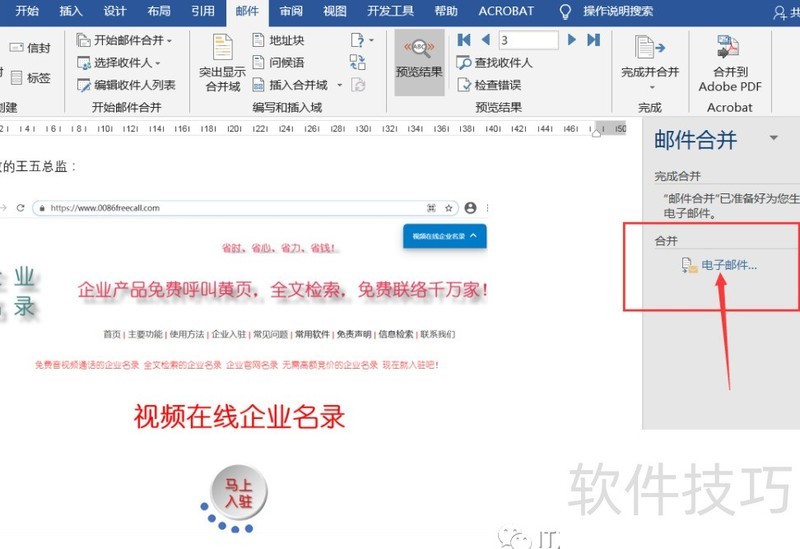The height and width of the screenshot is (549, 800).
Task: Insert 地址块 address block
Action: coord(279,40)
